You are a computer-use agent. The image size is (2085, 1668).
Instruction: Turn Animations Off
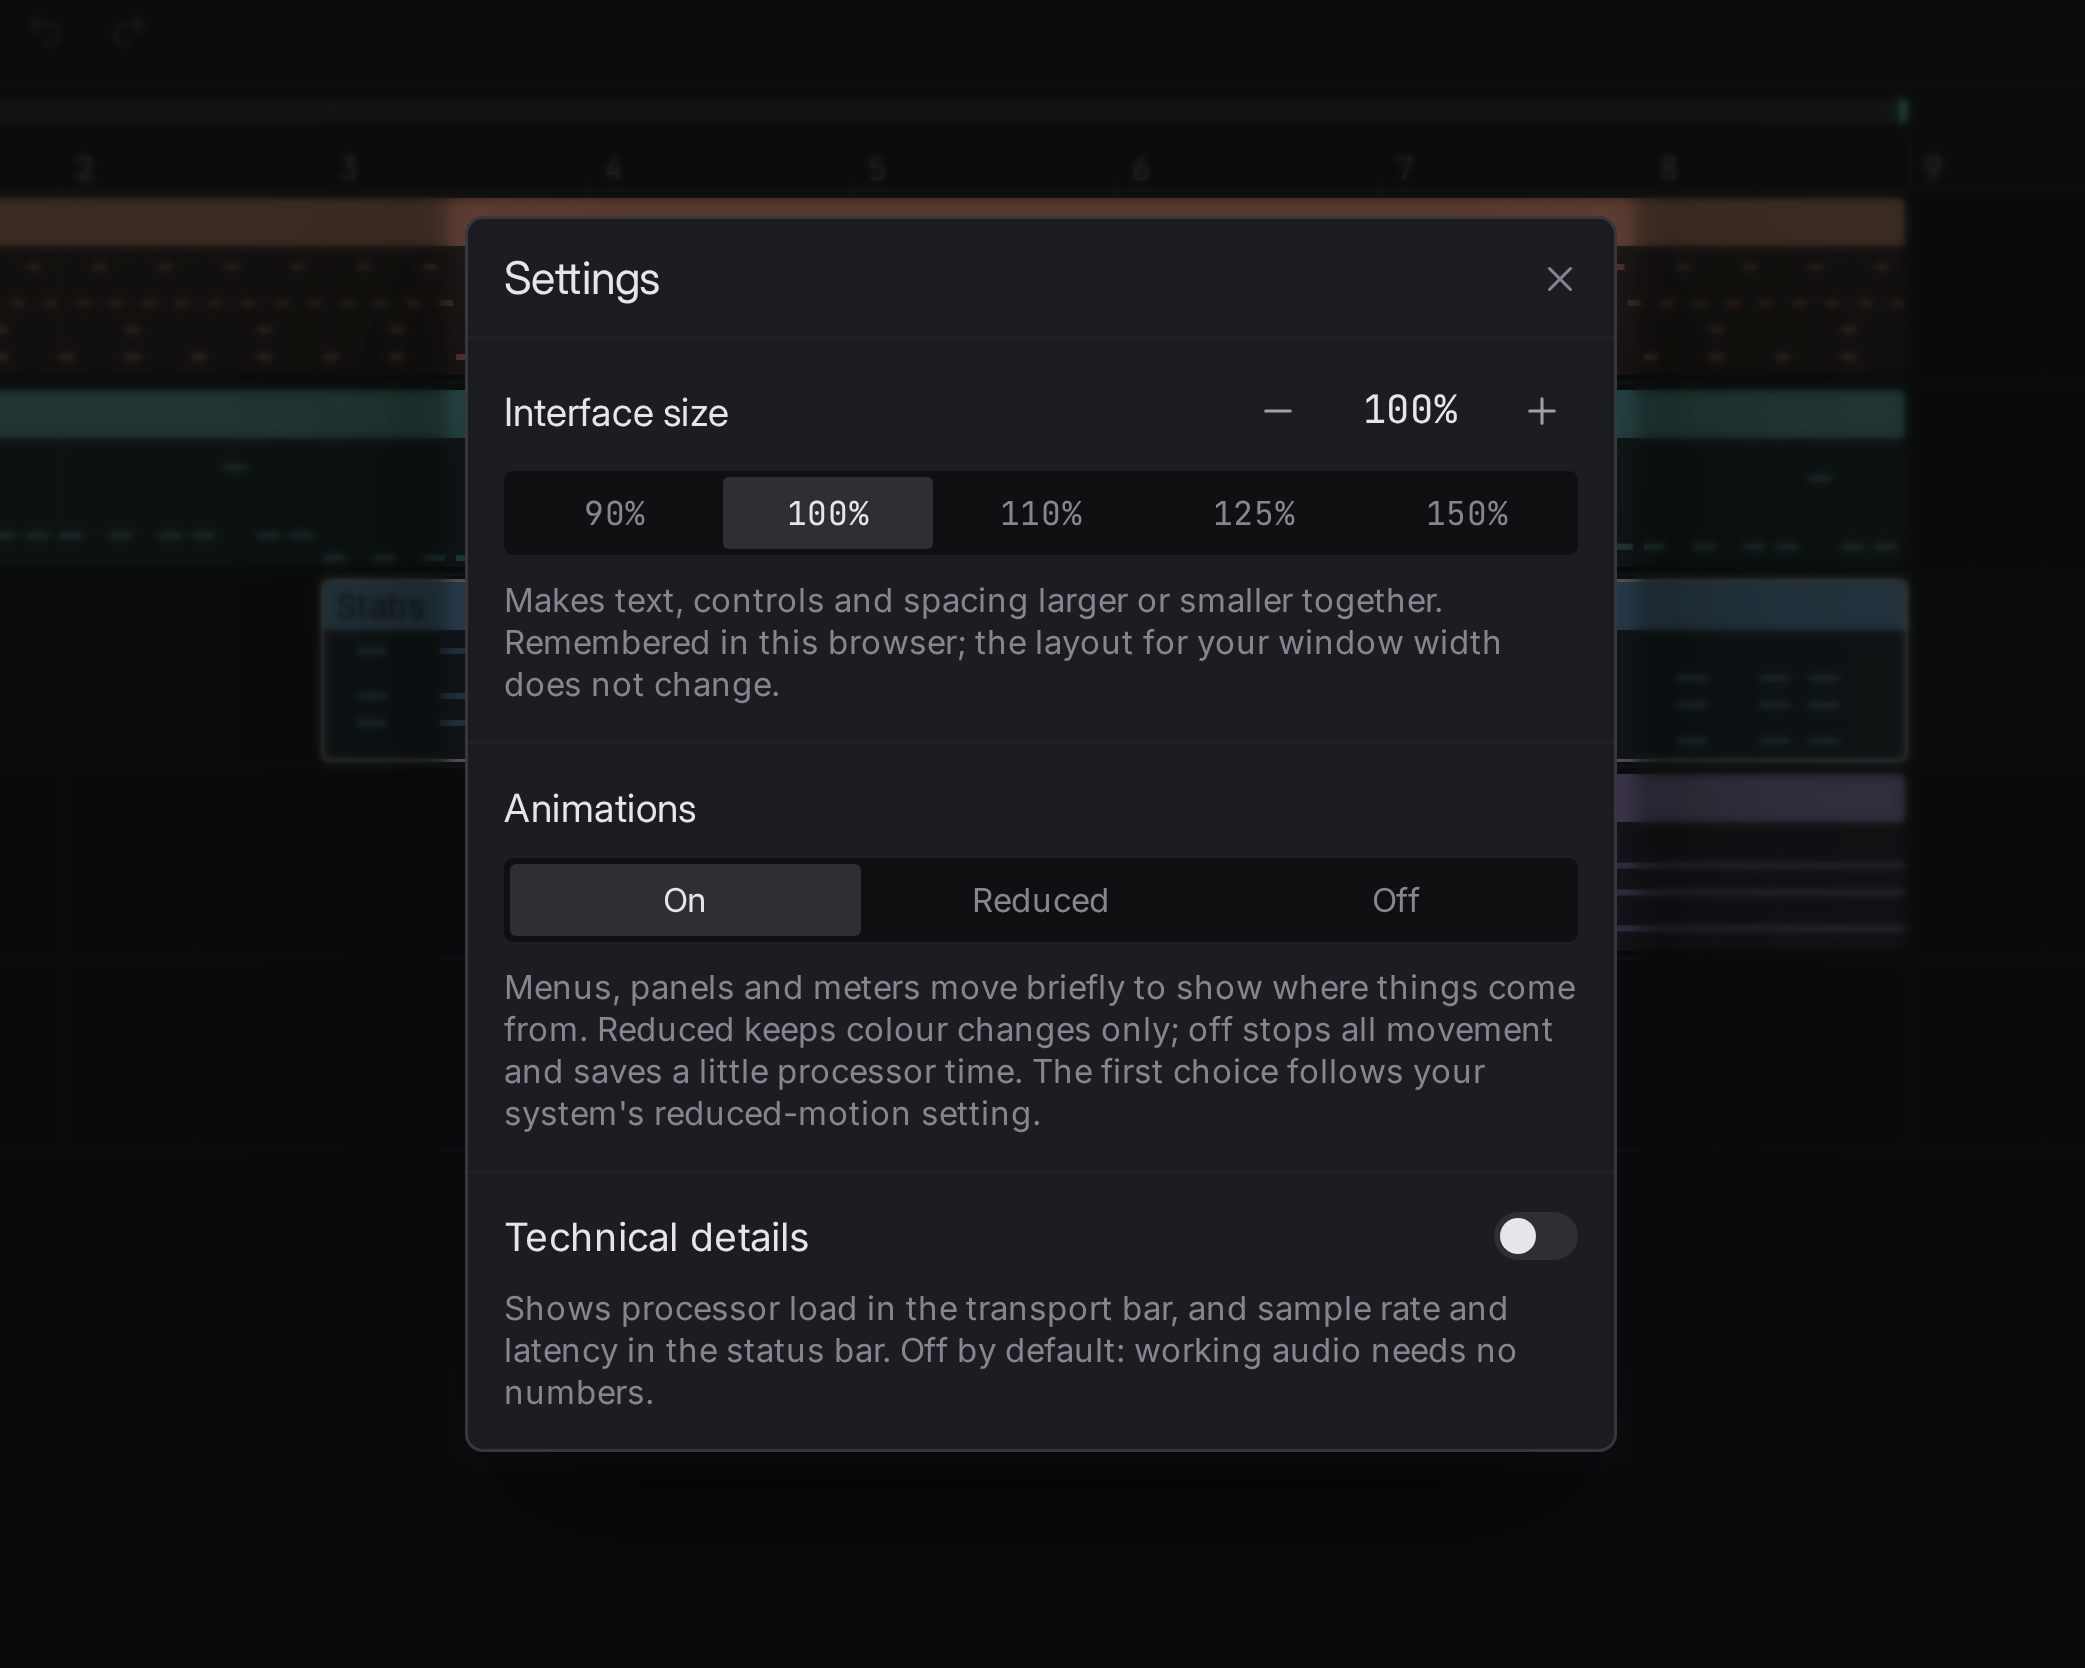point(1395,900)
